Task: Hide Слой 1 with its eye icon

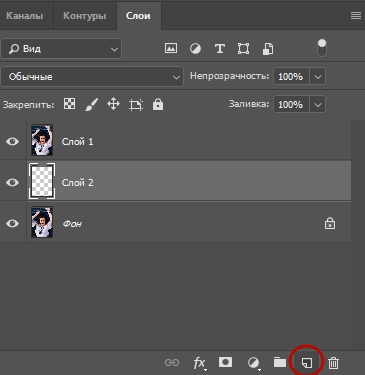Action: 12,141
